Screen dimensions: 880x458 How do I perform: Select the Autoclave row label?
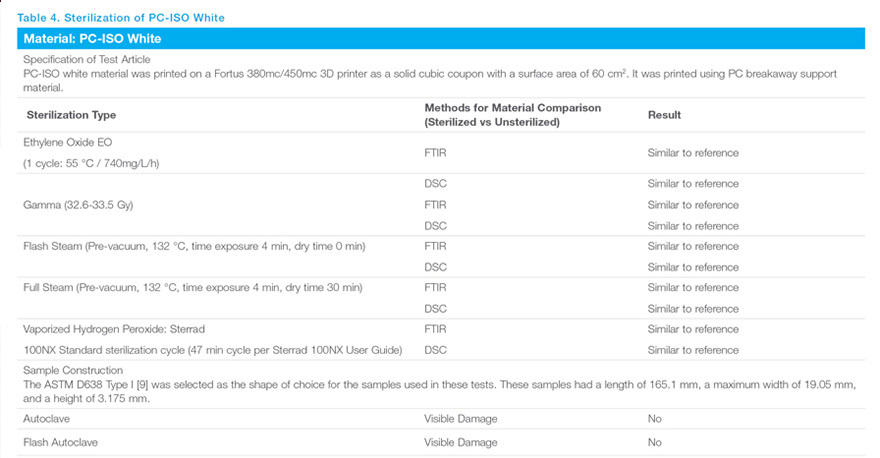coord(46,419)
